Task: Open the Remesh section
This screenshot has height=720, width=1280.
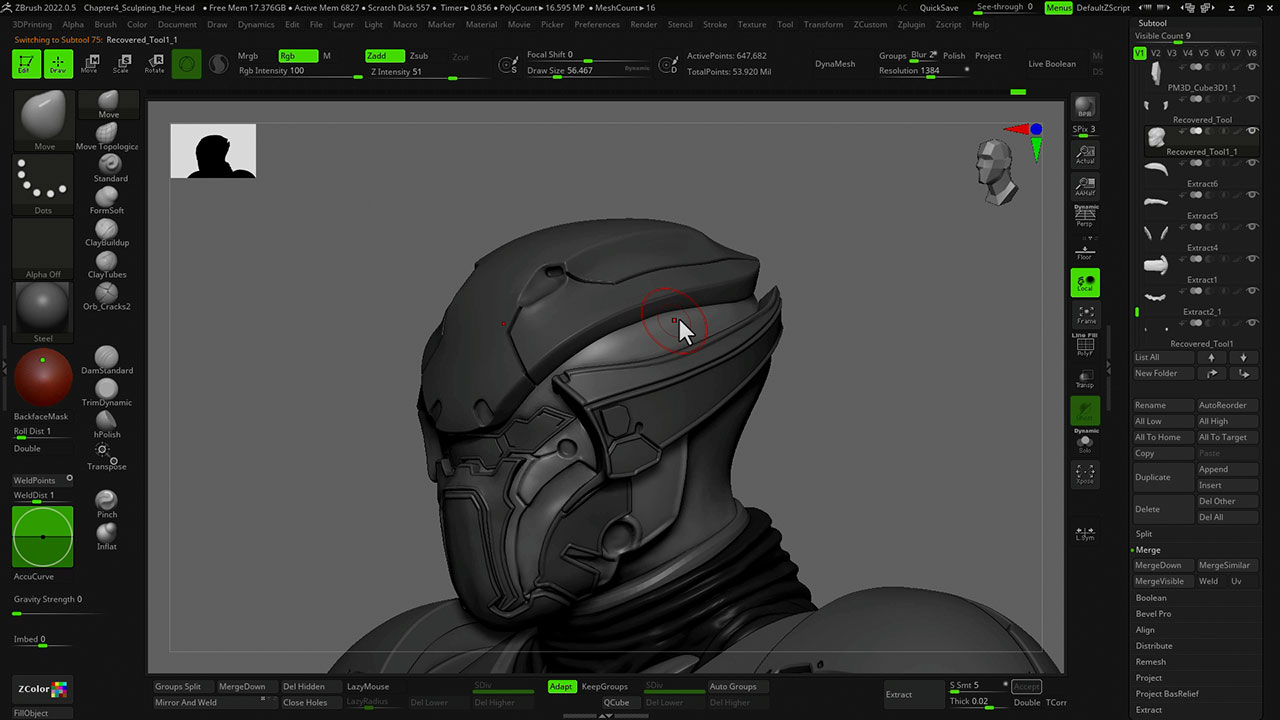Action: (1151, 662)
